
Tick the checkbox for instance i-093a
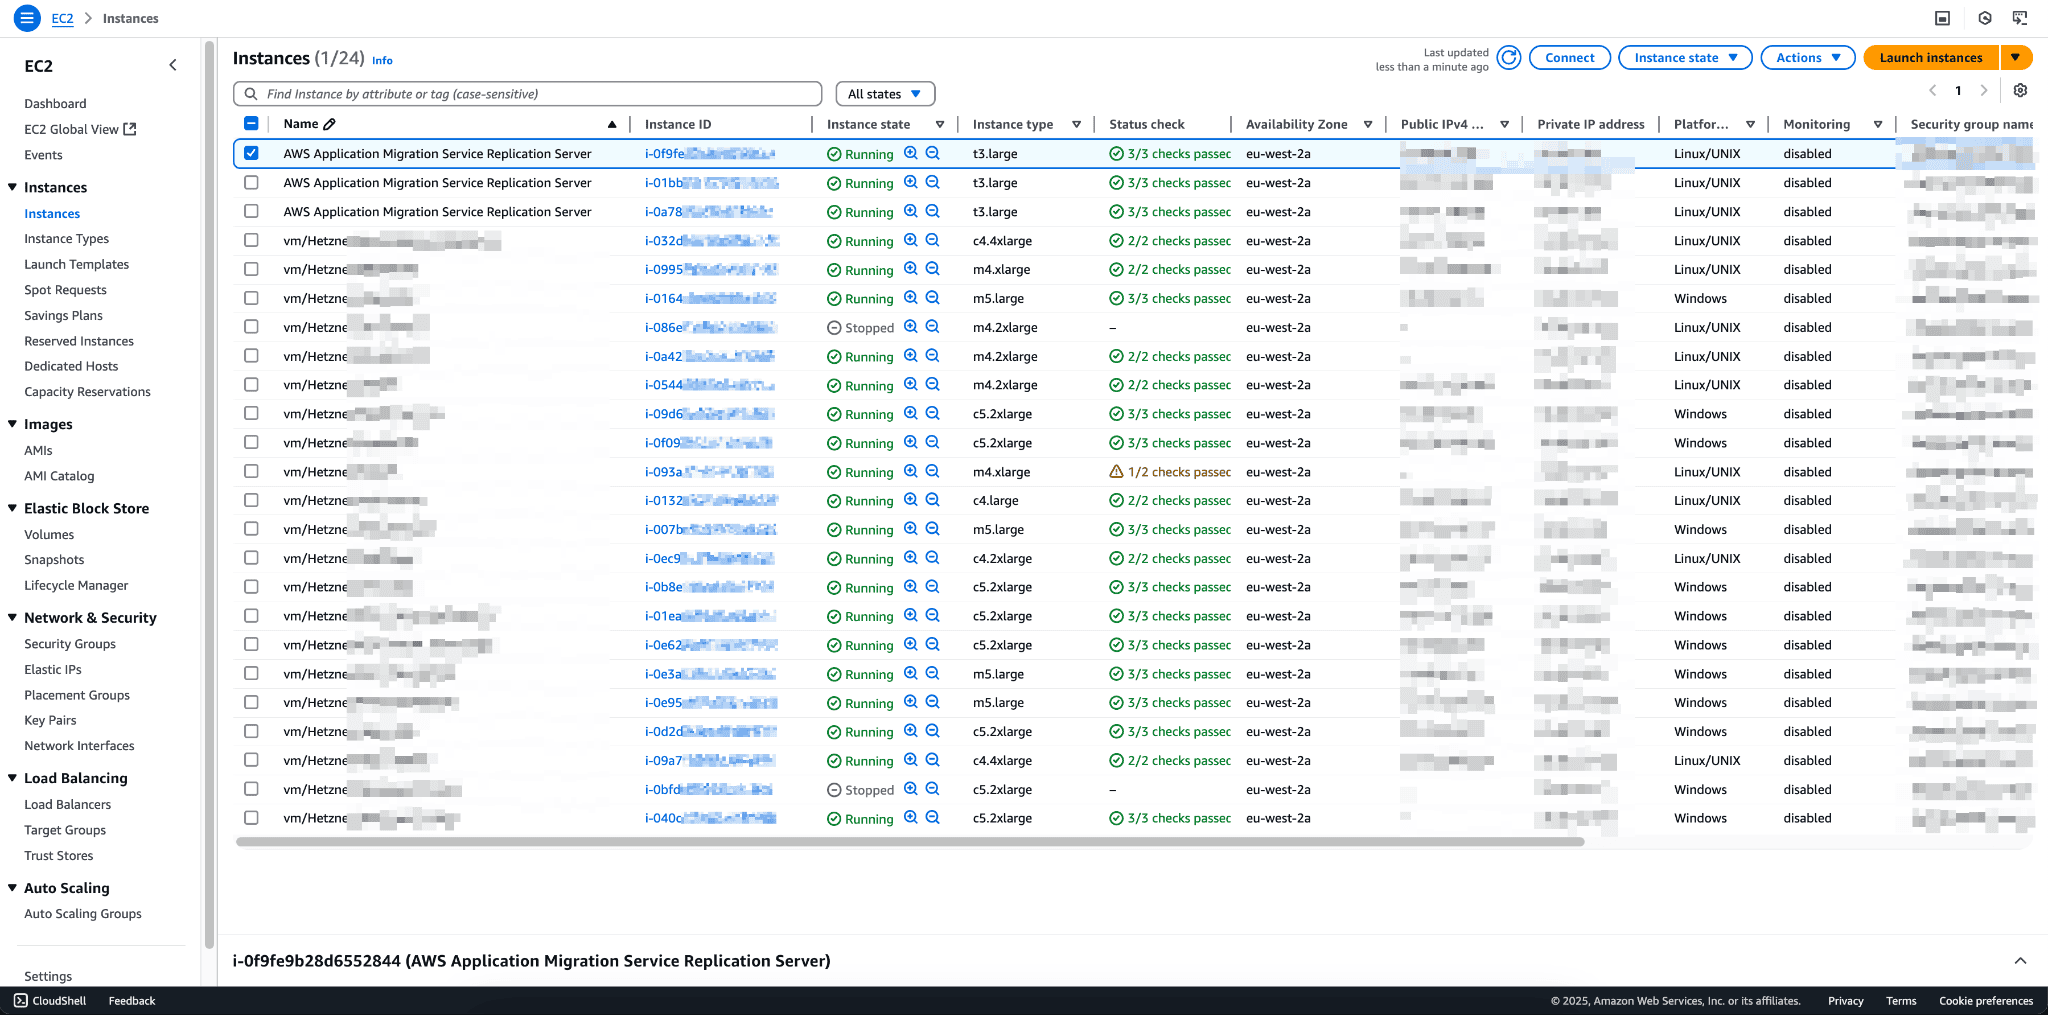[251, 471]
